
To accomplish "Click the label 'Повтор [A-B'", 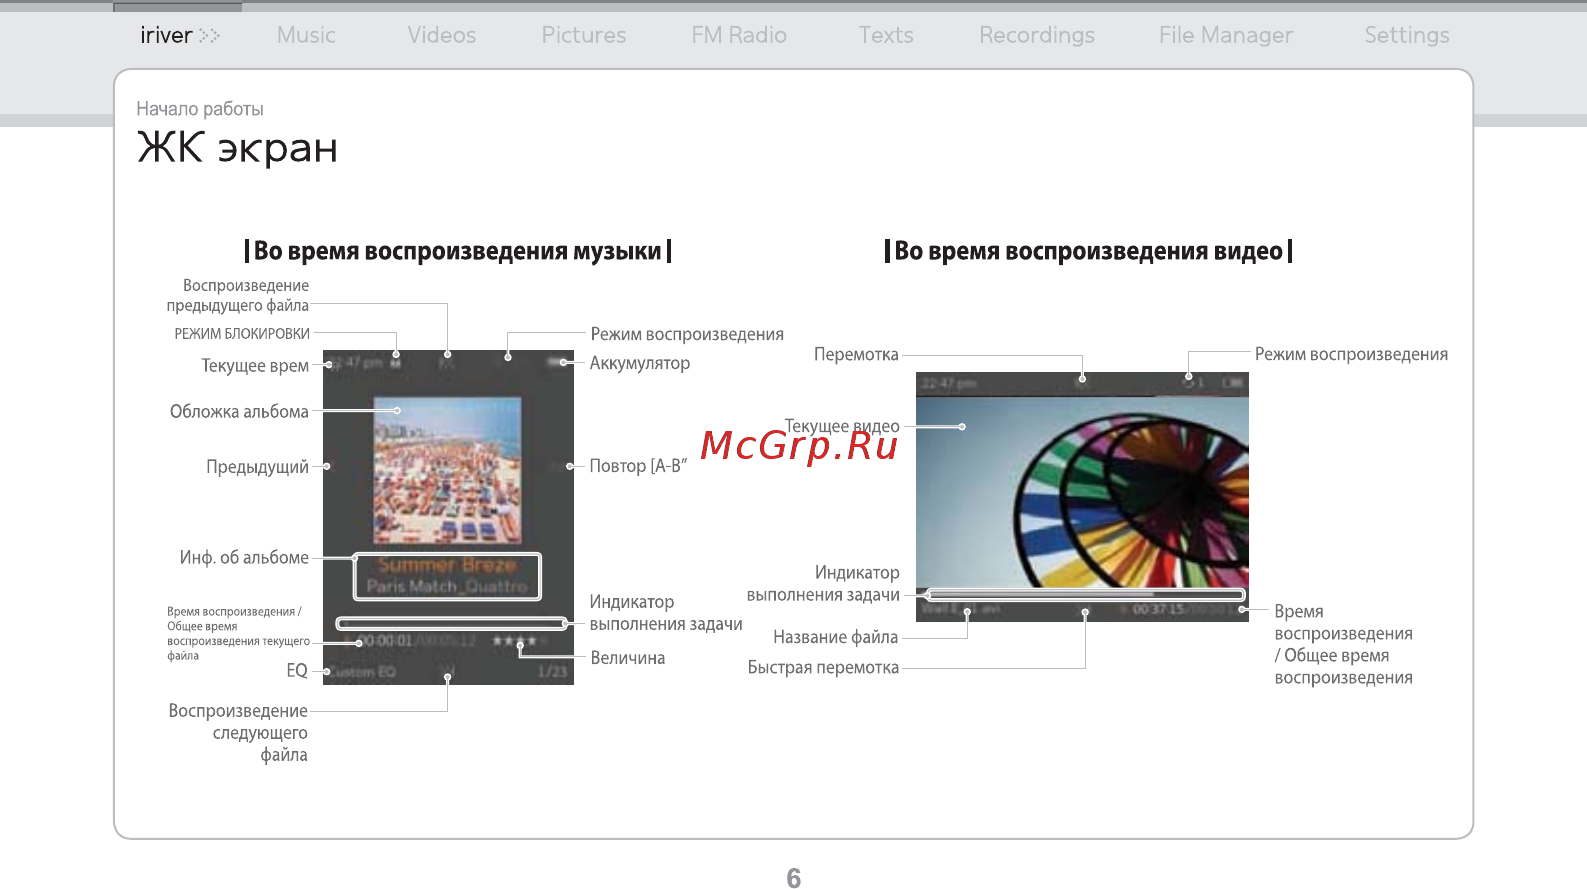I will (638, 466).
